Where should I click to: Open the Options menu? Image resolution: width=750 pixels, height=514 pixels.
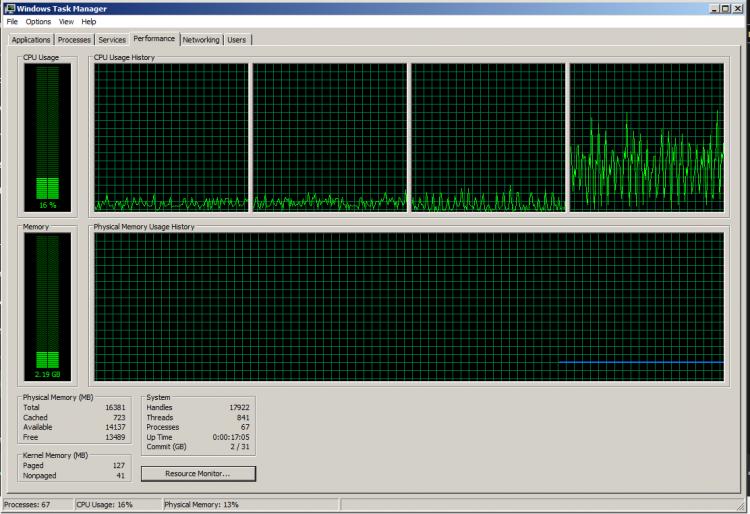pyautogui.click(x=38, y=21)
